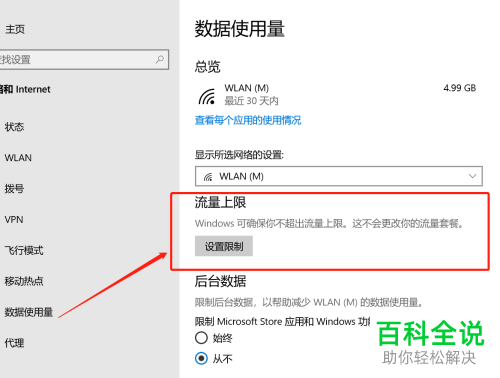
Task: Open the 飞行模式 airplane mode page
Action: tap(24, 250)
